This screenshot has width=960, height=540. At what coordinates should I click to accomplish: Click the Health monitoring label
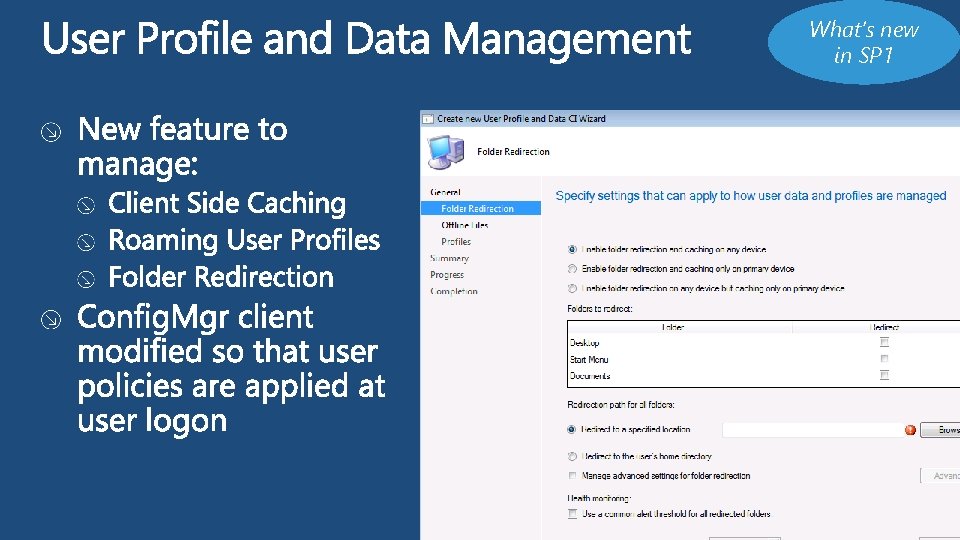pyautogui.click(x=599, y=498)
